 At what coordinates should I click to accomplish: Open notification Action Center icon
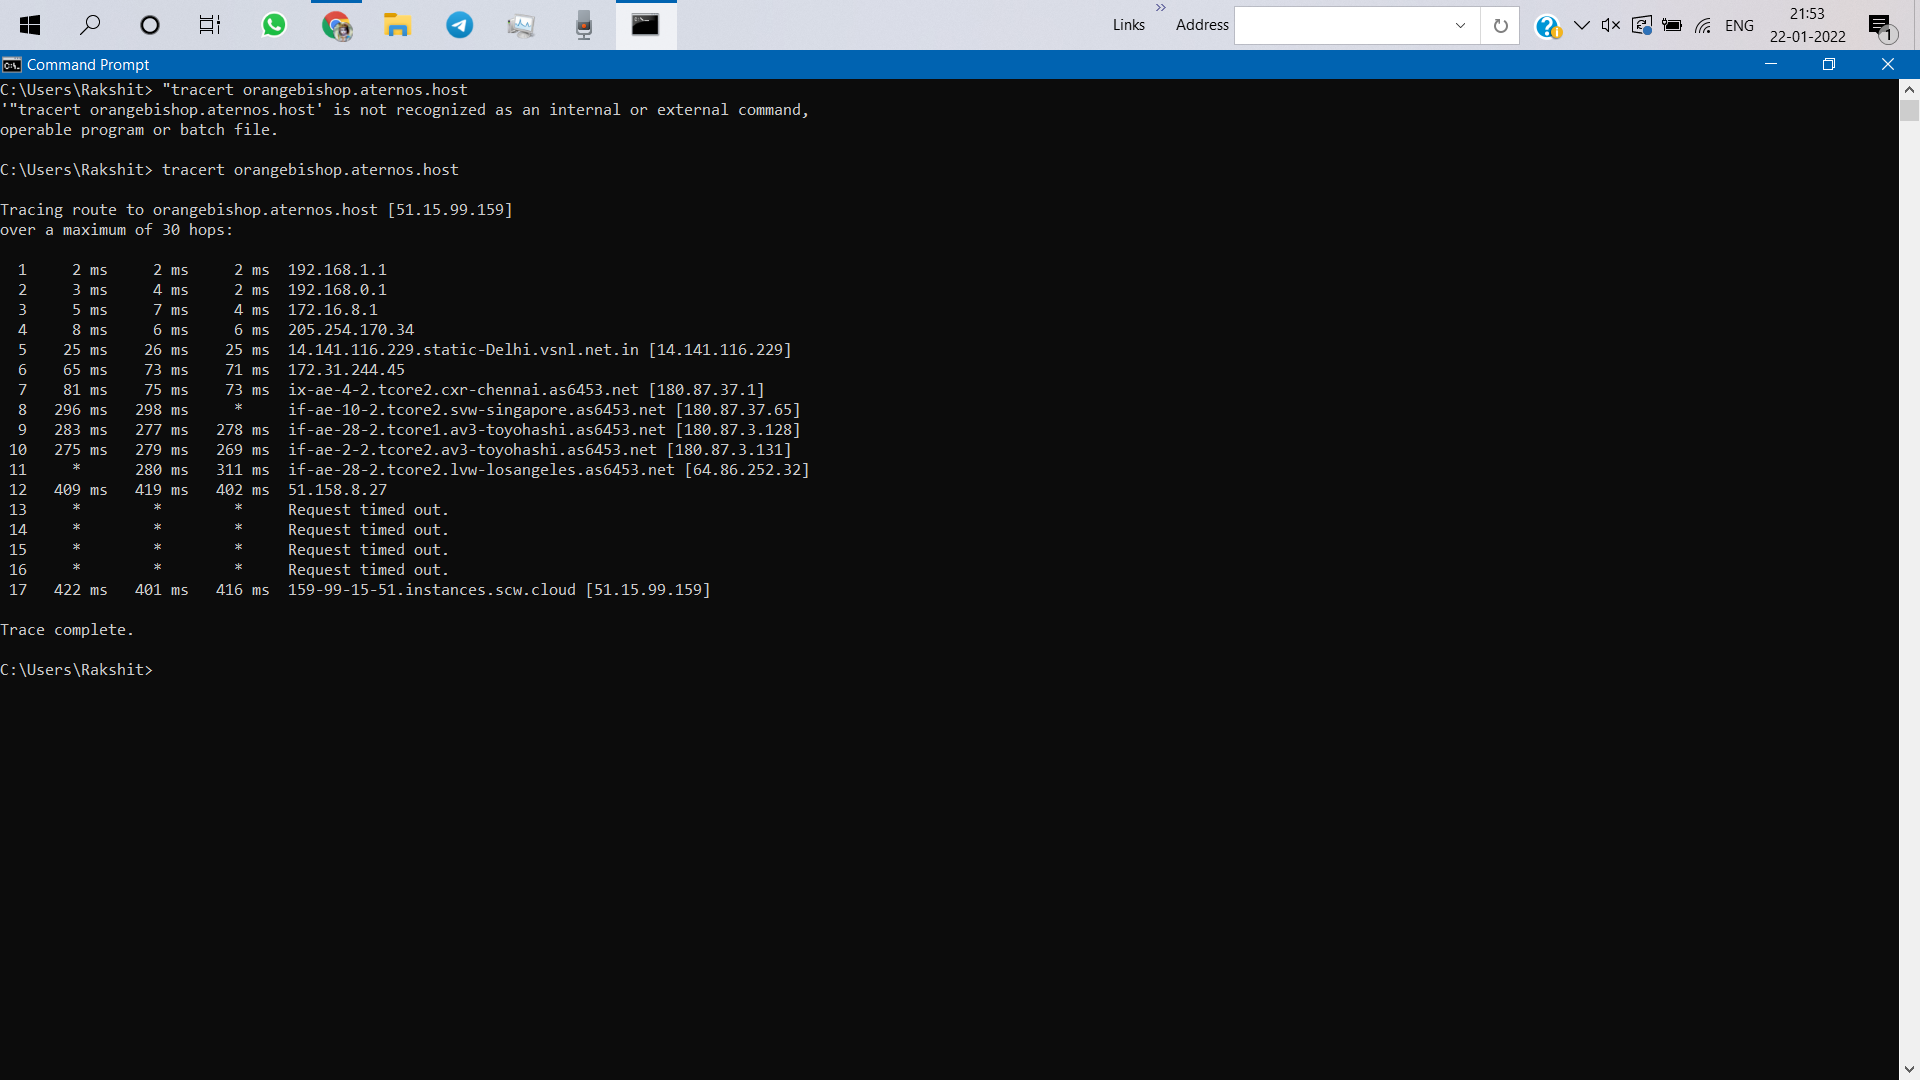[x=1881, y=27]
